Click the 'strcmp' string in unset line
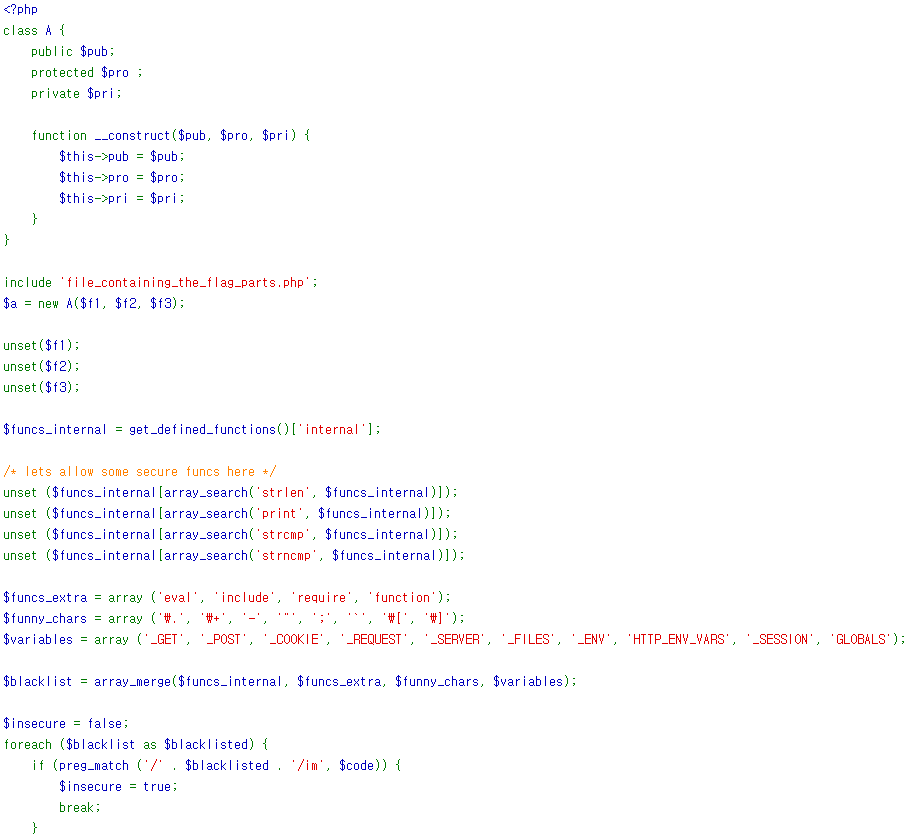Screen dimensions: 924x840 click(x=282, y=535)
